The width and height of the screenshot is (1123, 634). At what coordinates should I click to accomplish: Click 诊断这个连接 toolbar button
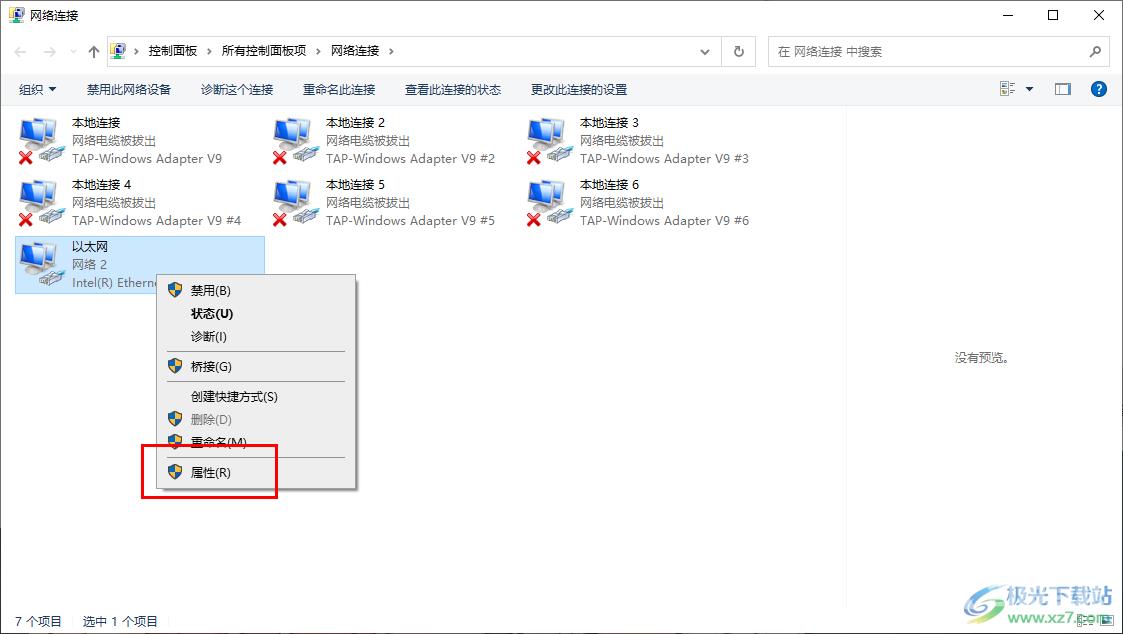(237, 90)
